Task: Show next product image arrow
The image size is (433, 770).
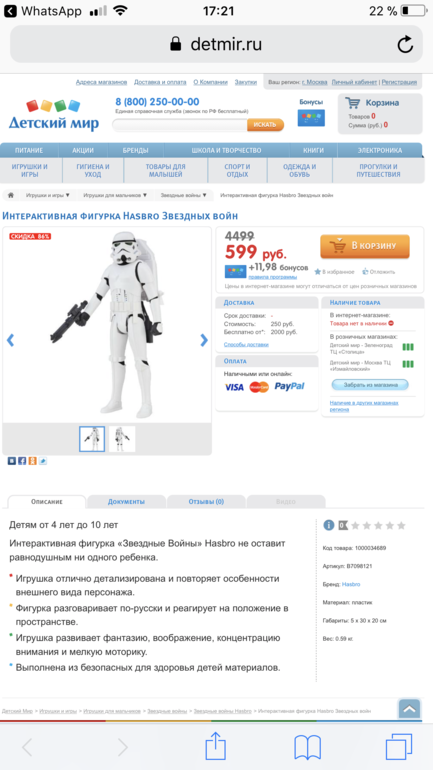Action: [204, 340]
